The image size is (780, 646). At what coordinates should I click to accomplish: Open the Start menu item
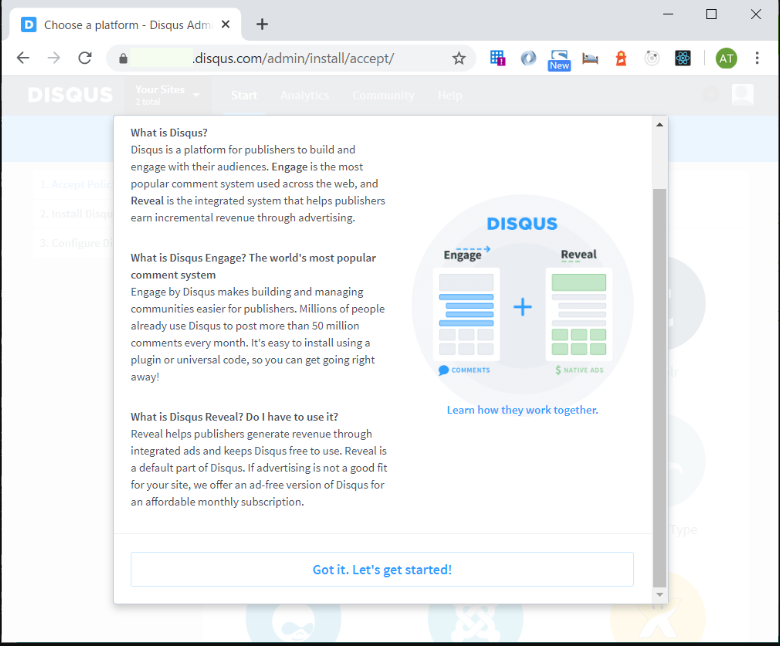[244, 95]
